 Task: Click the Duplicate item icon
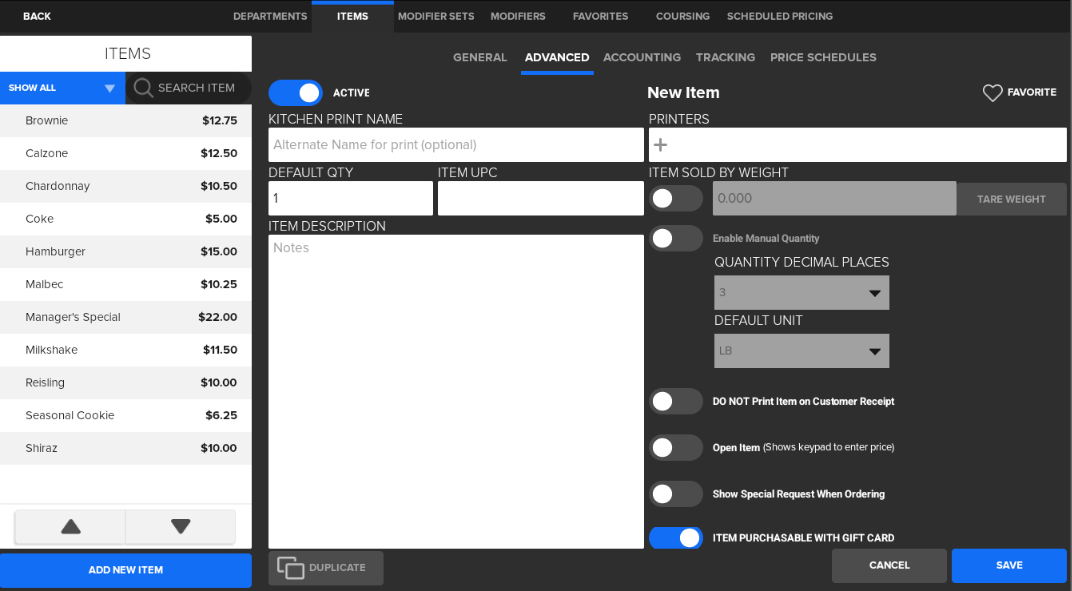coord(291,568)
